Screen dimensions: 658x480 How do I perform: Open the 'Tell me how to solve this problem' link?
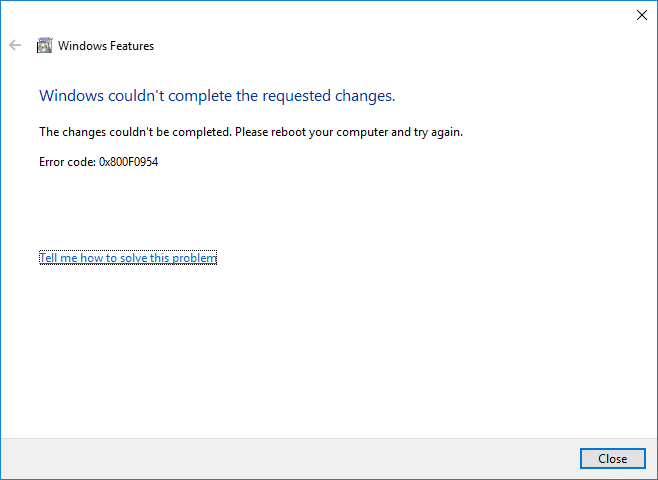point(127,258)
